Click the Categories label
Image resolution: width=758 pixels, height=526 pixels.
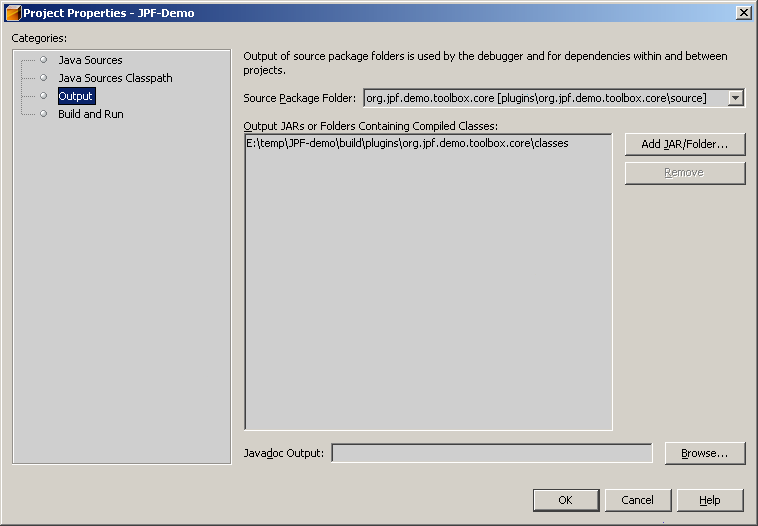pyautogui.click(x=39, y=38)
